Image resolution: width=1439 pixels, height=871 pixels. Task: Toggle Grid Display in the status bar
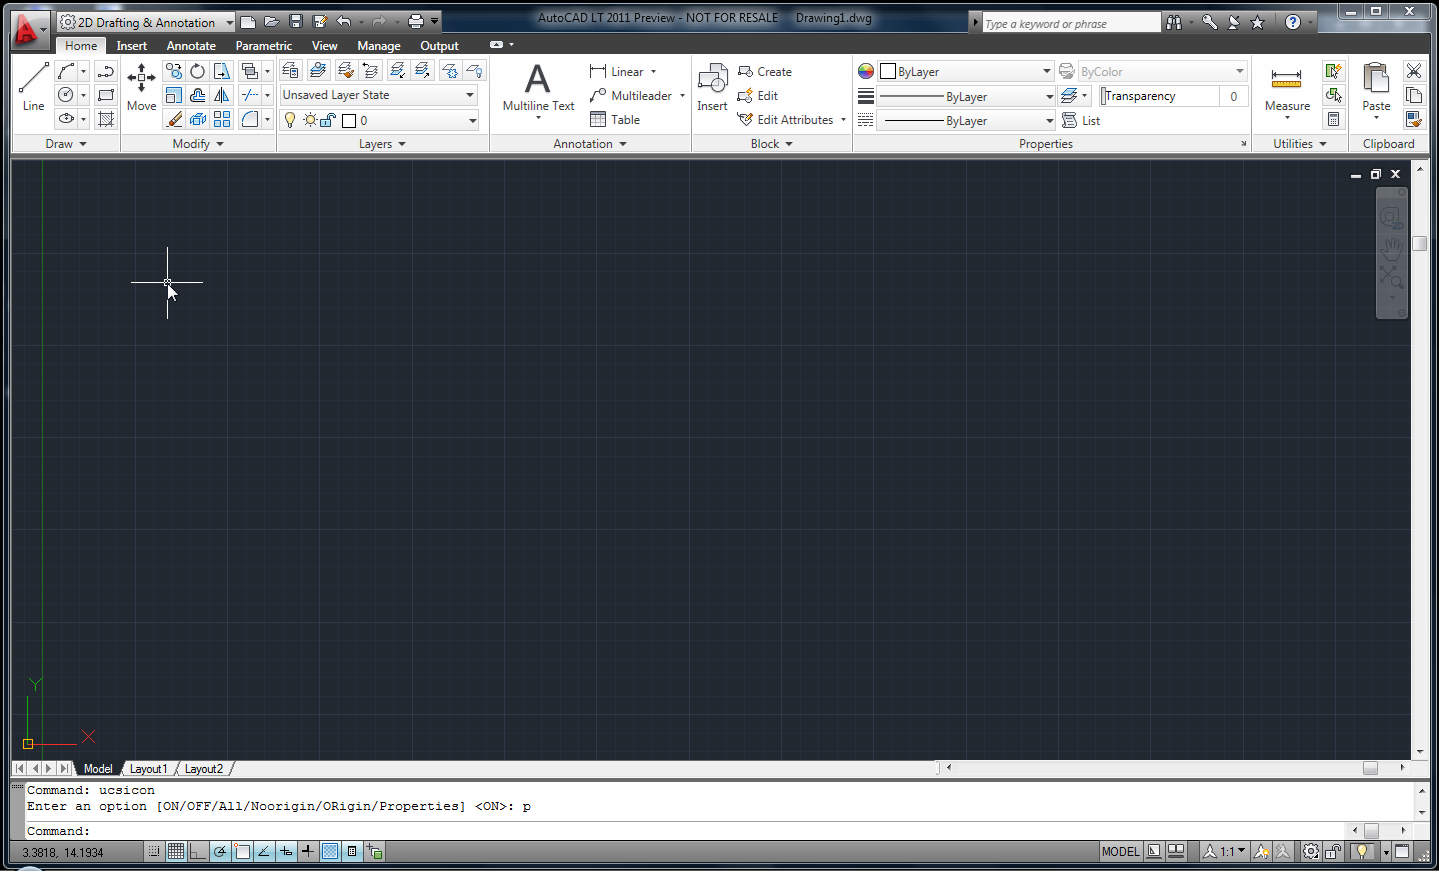click(176, 851)
